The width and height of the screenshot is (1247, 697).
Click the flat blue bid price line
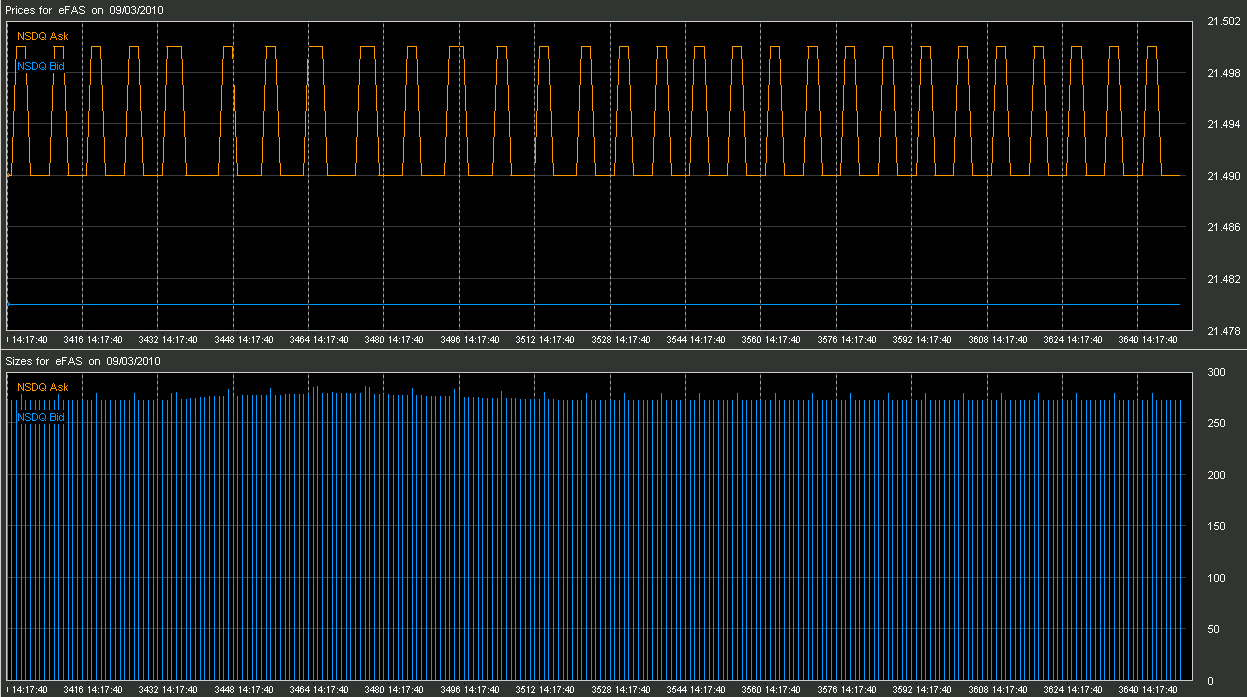pyautogui.click(x=594, y=304)
